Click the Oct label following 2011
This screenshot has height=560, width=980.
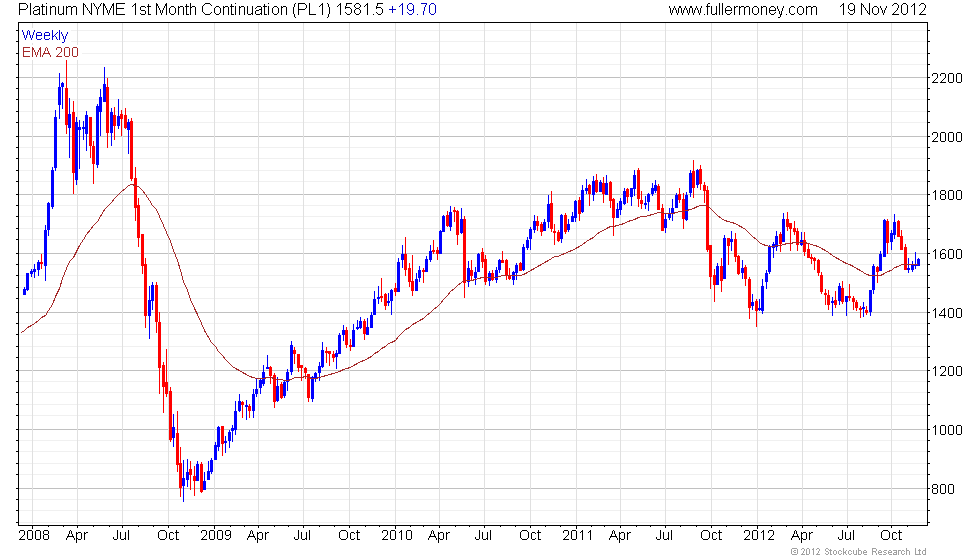click(711, 535)
